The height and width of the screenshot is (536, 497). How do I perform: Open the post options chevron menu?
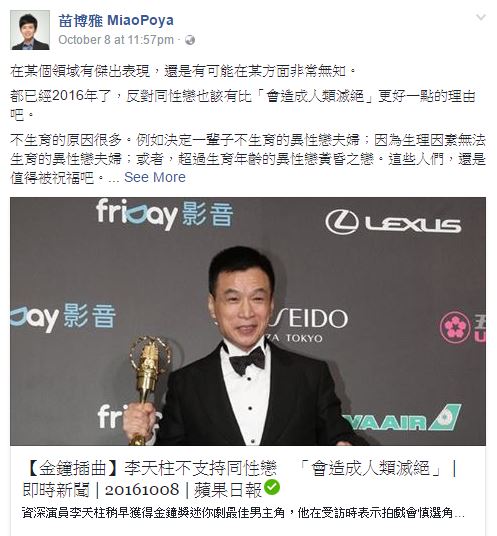481,17
